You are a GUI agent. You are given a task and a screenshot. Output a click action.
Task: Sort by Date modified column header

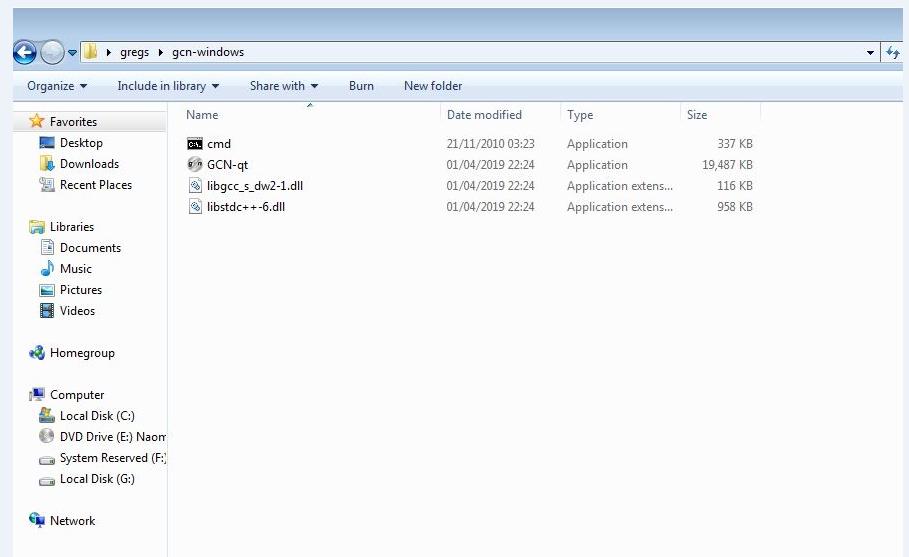(x=484, y=115)
